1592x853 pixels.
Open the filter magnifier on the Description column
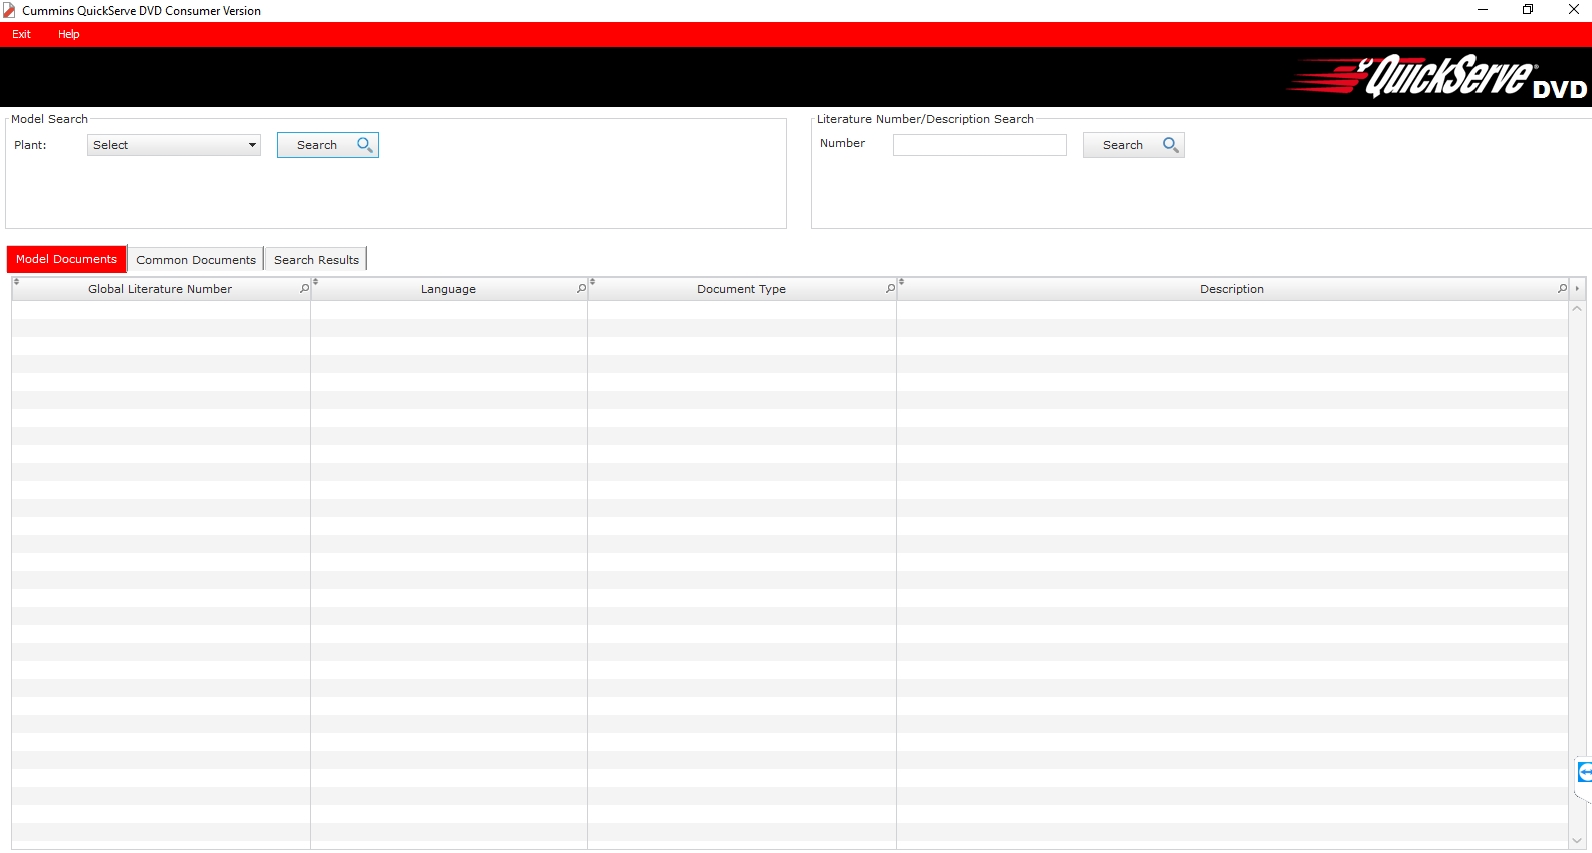point(1562,289)
